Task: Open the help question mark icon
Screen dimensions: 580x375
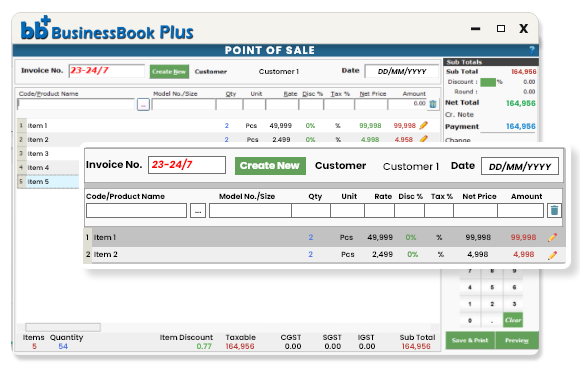Action: point(532,50)
